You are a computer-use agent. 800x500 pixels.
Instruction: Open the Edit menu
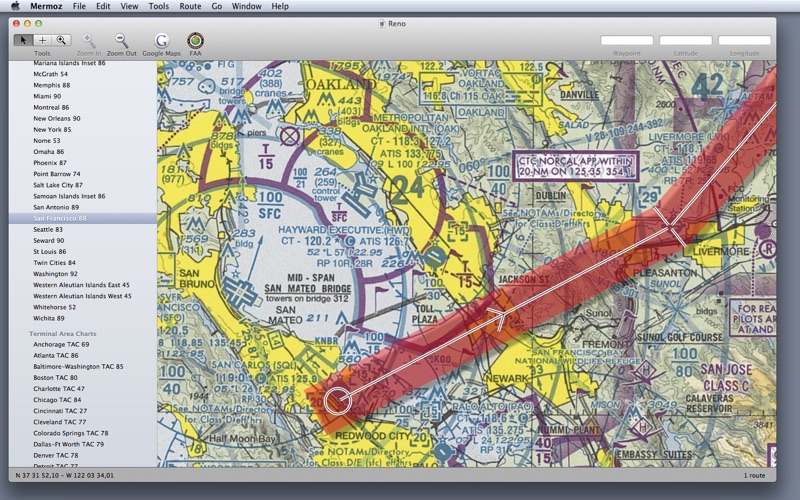coord(103,6)
